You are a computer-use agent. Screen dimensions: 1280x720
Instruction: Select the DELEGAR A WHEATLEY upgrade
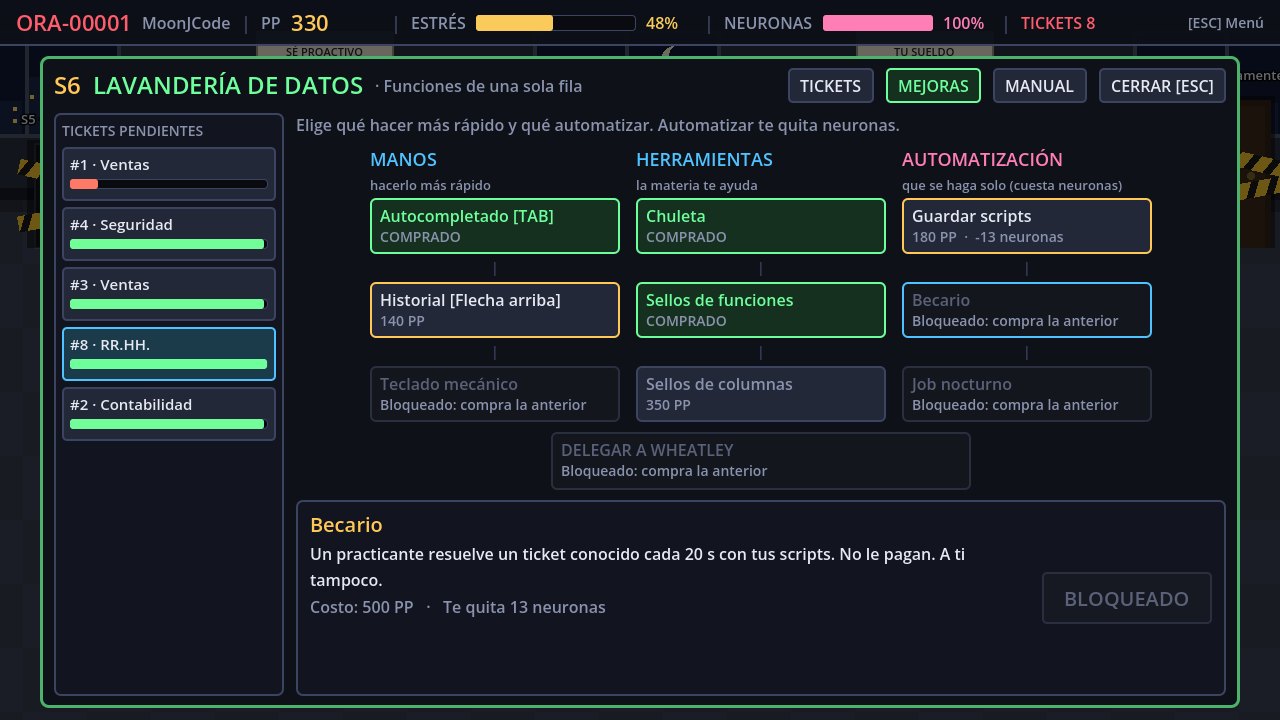761,461
